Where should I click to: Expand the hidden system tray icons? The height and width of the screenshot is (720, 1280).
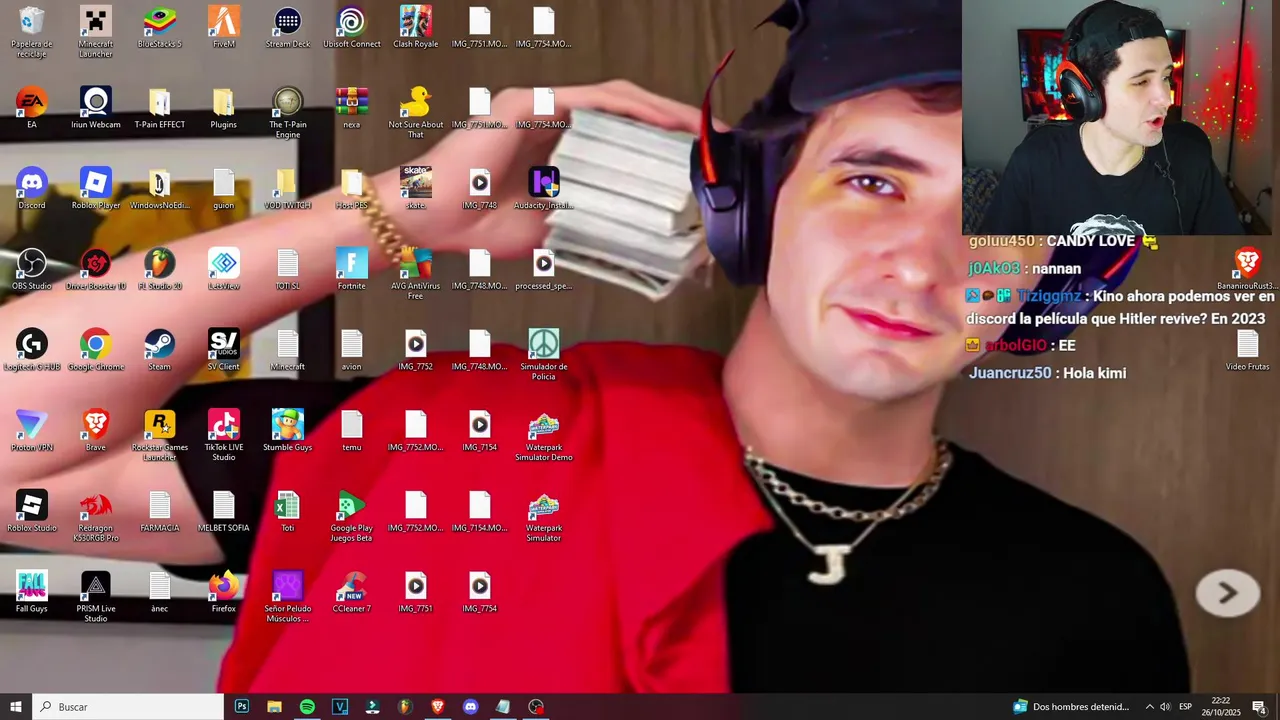(x=1149, y=707)
